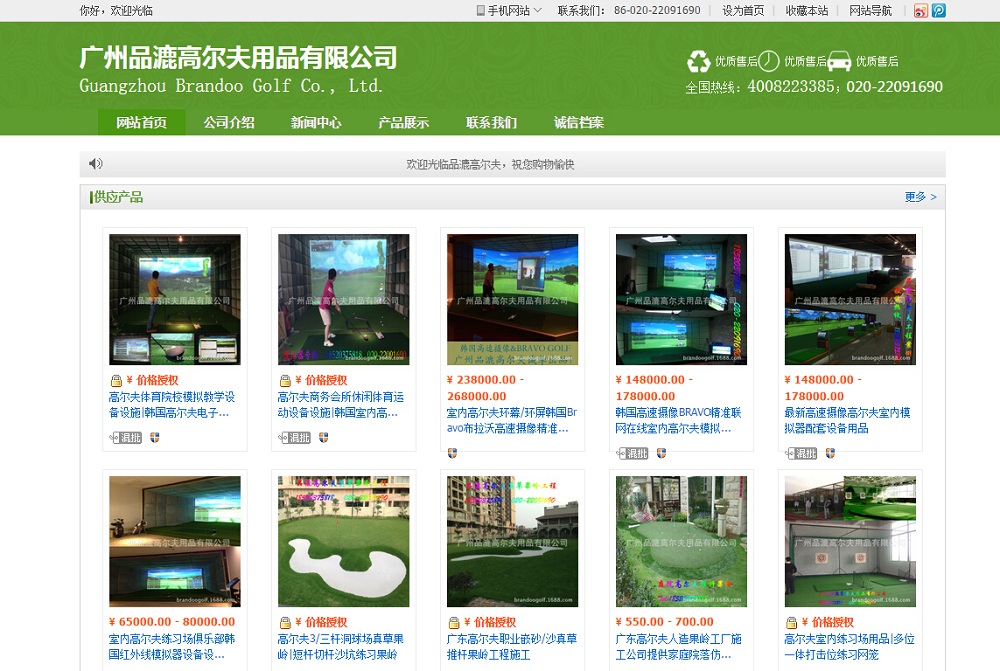Open 韩国高速摄像BRAVO精准联网 product link
The width and height of the screenshot is (1000, 671).
pos(679,420)
